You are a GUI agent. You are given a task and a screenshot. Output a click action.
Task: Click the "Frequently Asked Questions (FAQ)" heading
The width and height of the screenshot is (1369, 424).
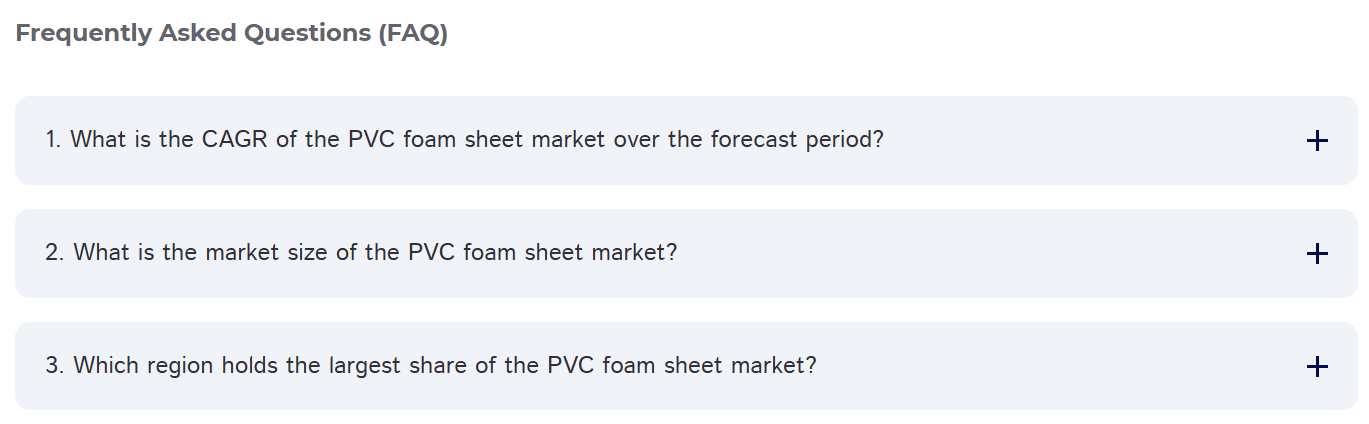pos(232,33)
